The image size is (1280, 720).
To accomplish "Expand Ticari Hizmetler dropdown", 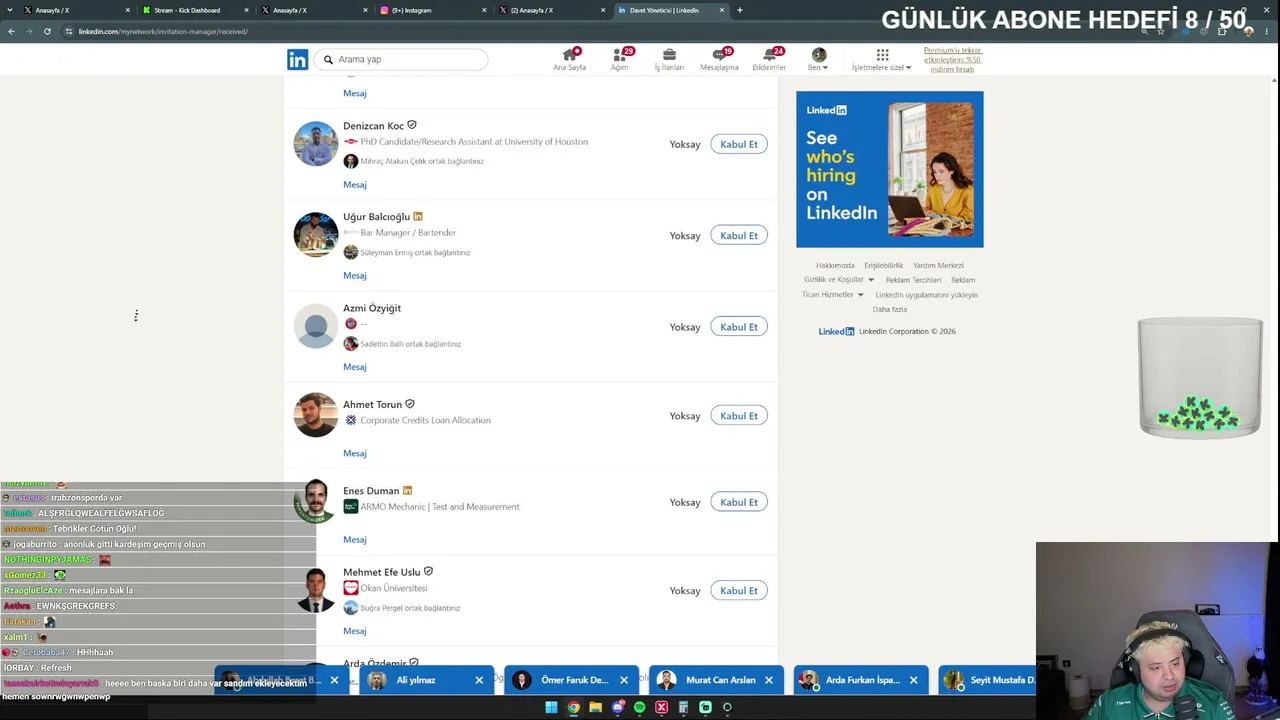I will coord(832,295).
